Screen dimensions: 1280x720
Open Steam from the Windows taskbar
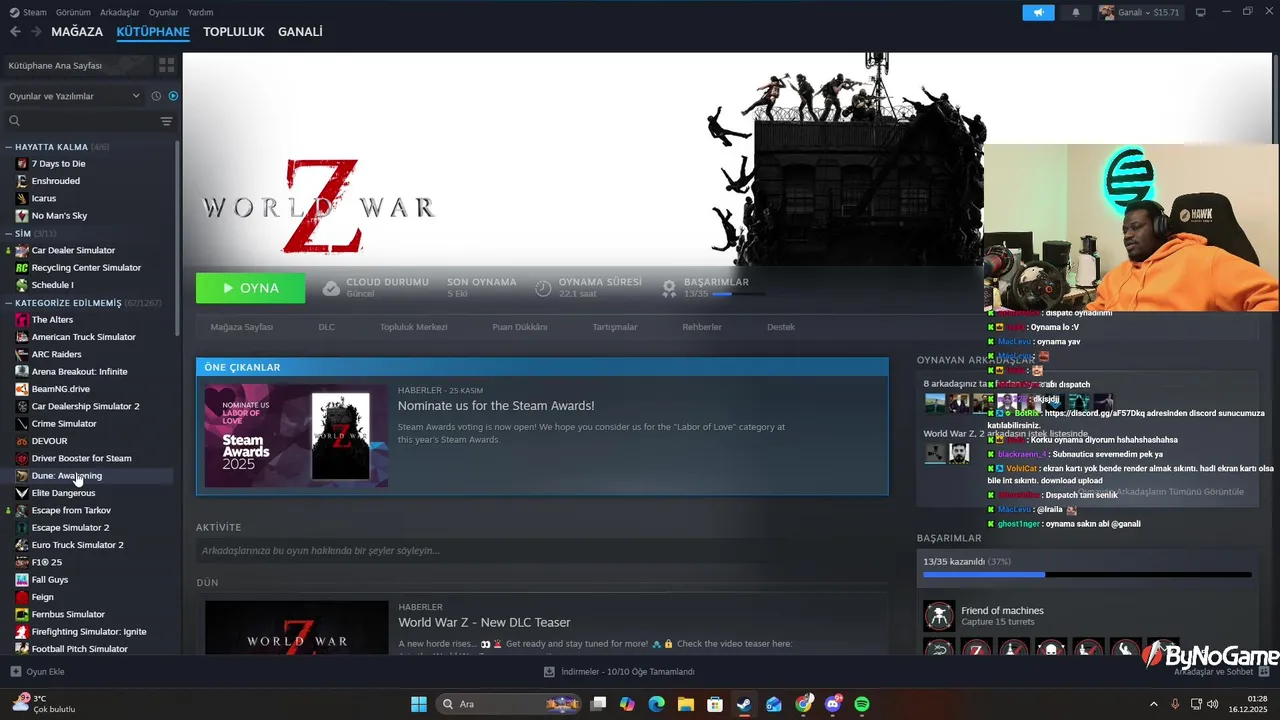(744, 704)
